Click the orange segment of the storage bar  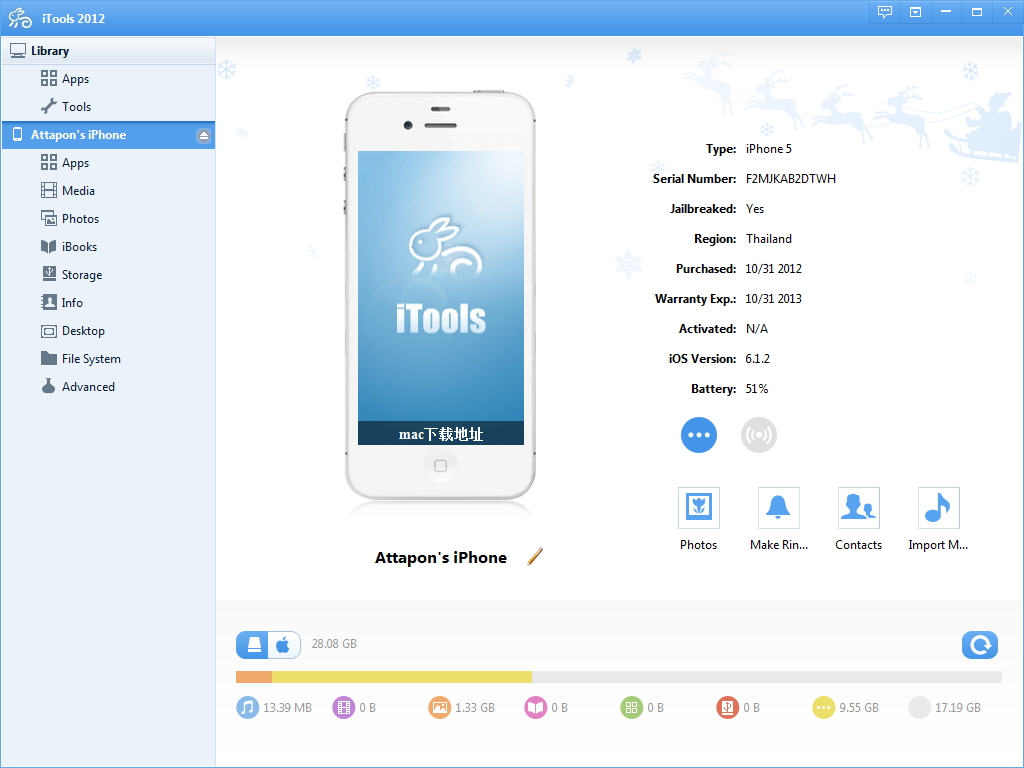click(x=254, y=677)
